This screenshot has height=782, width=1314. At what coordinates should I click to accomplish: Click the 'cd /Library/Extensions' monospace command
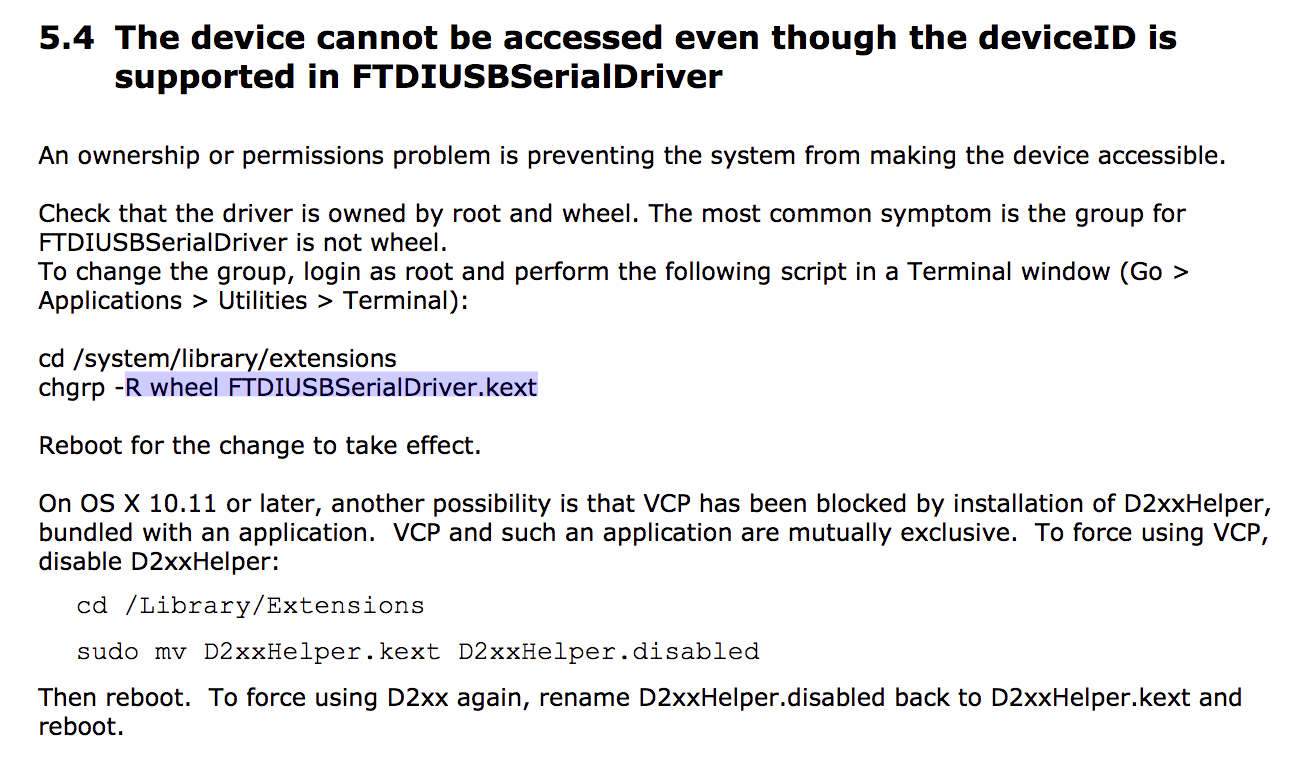pos(250,606)
